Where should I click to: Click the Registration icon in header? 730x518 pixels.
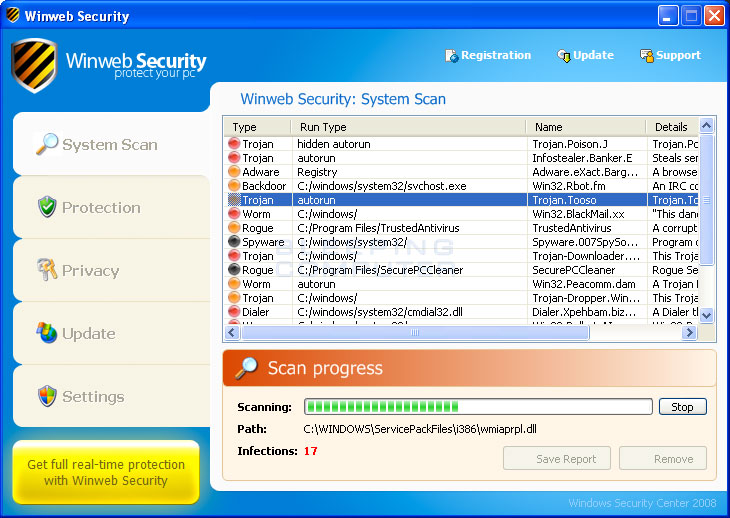pos(451,56)
